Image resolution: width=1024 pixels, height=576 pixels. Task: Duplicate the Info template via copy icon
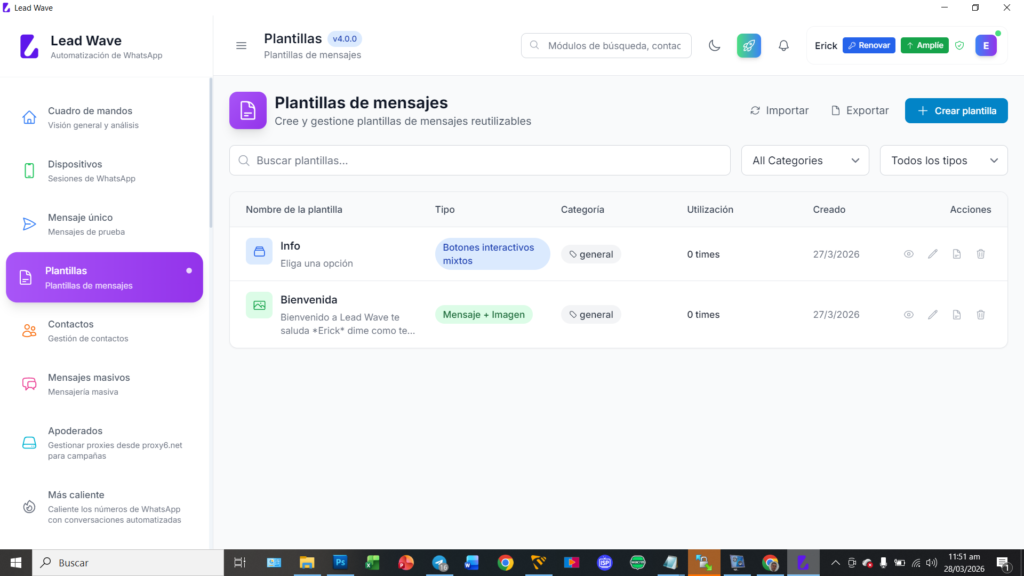tap(957, 254)
